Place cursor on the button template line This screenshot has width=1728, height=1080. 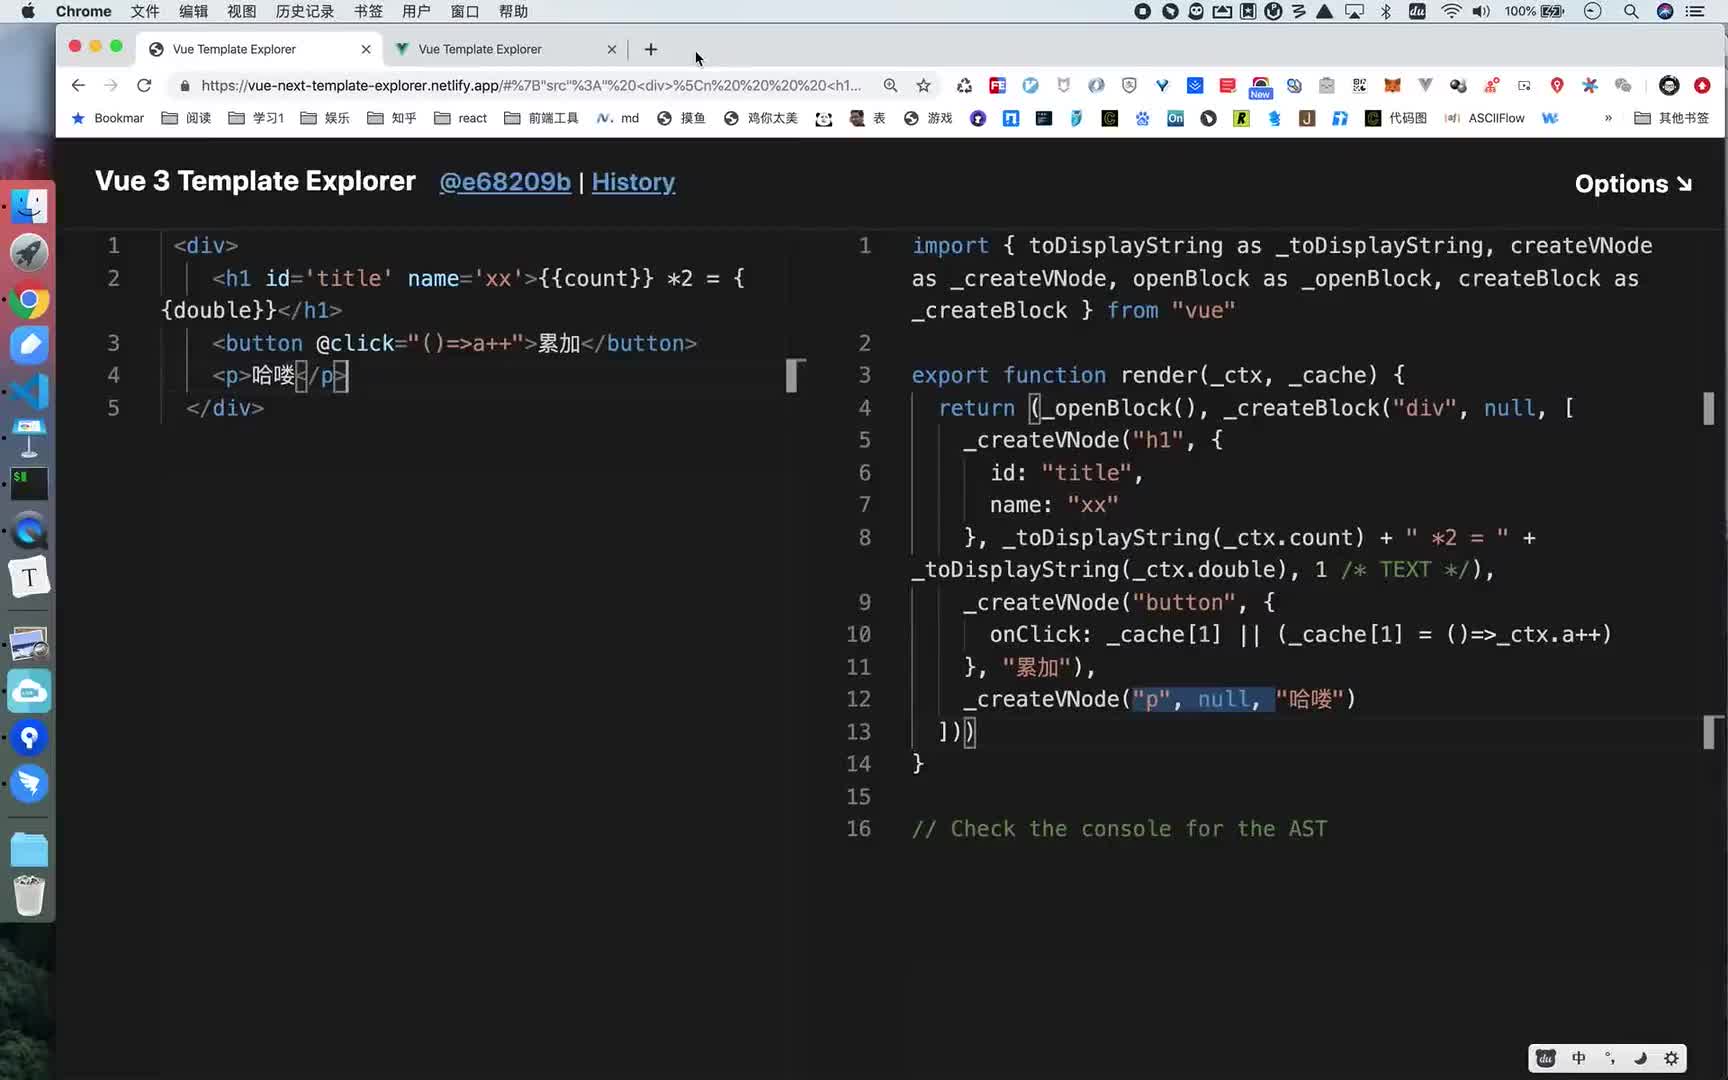click(x=454, y=343)
